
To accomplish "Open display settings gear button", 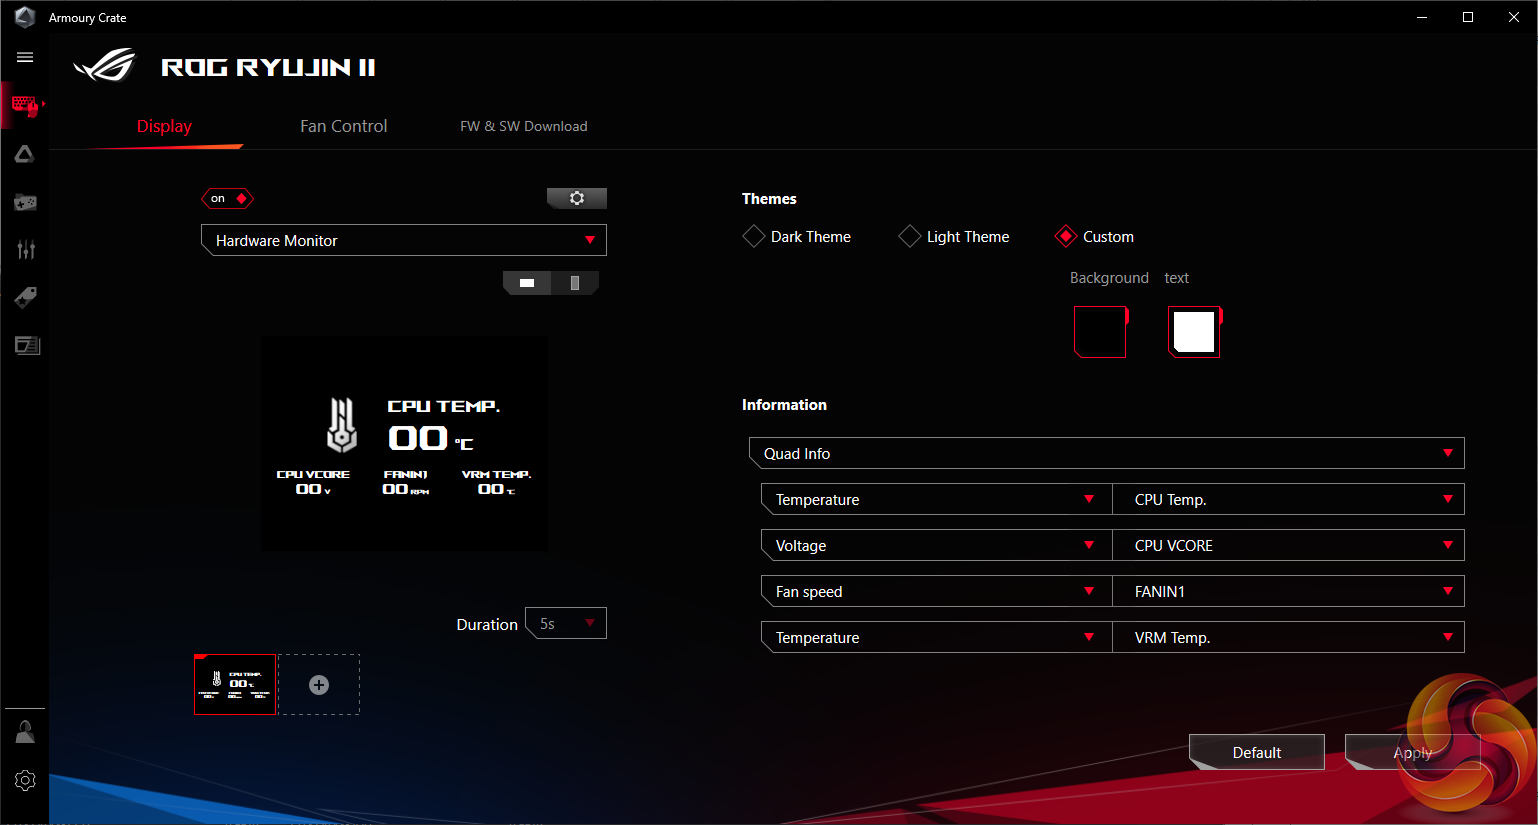I will tap(577, 198).
